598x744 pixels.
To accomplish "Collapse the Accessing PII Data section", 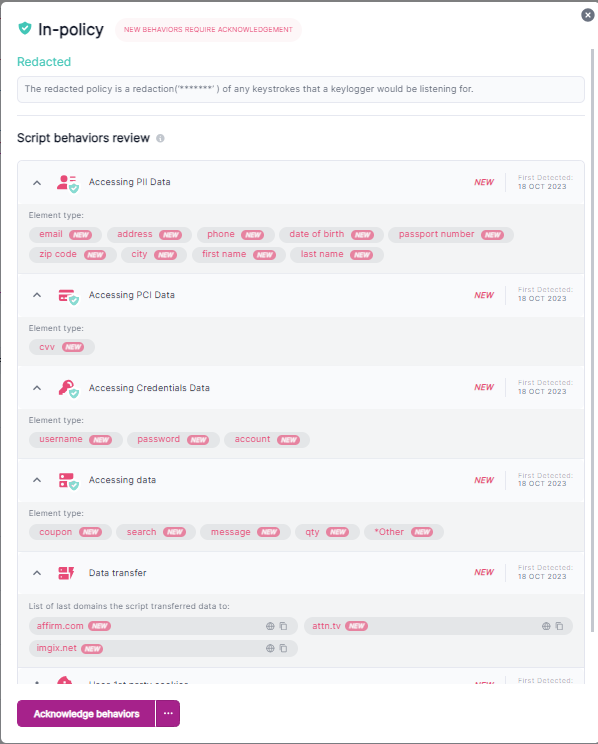I will pyautogui.click(x=37, y=183).
